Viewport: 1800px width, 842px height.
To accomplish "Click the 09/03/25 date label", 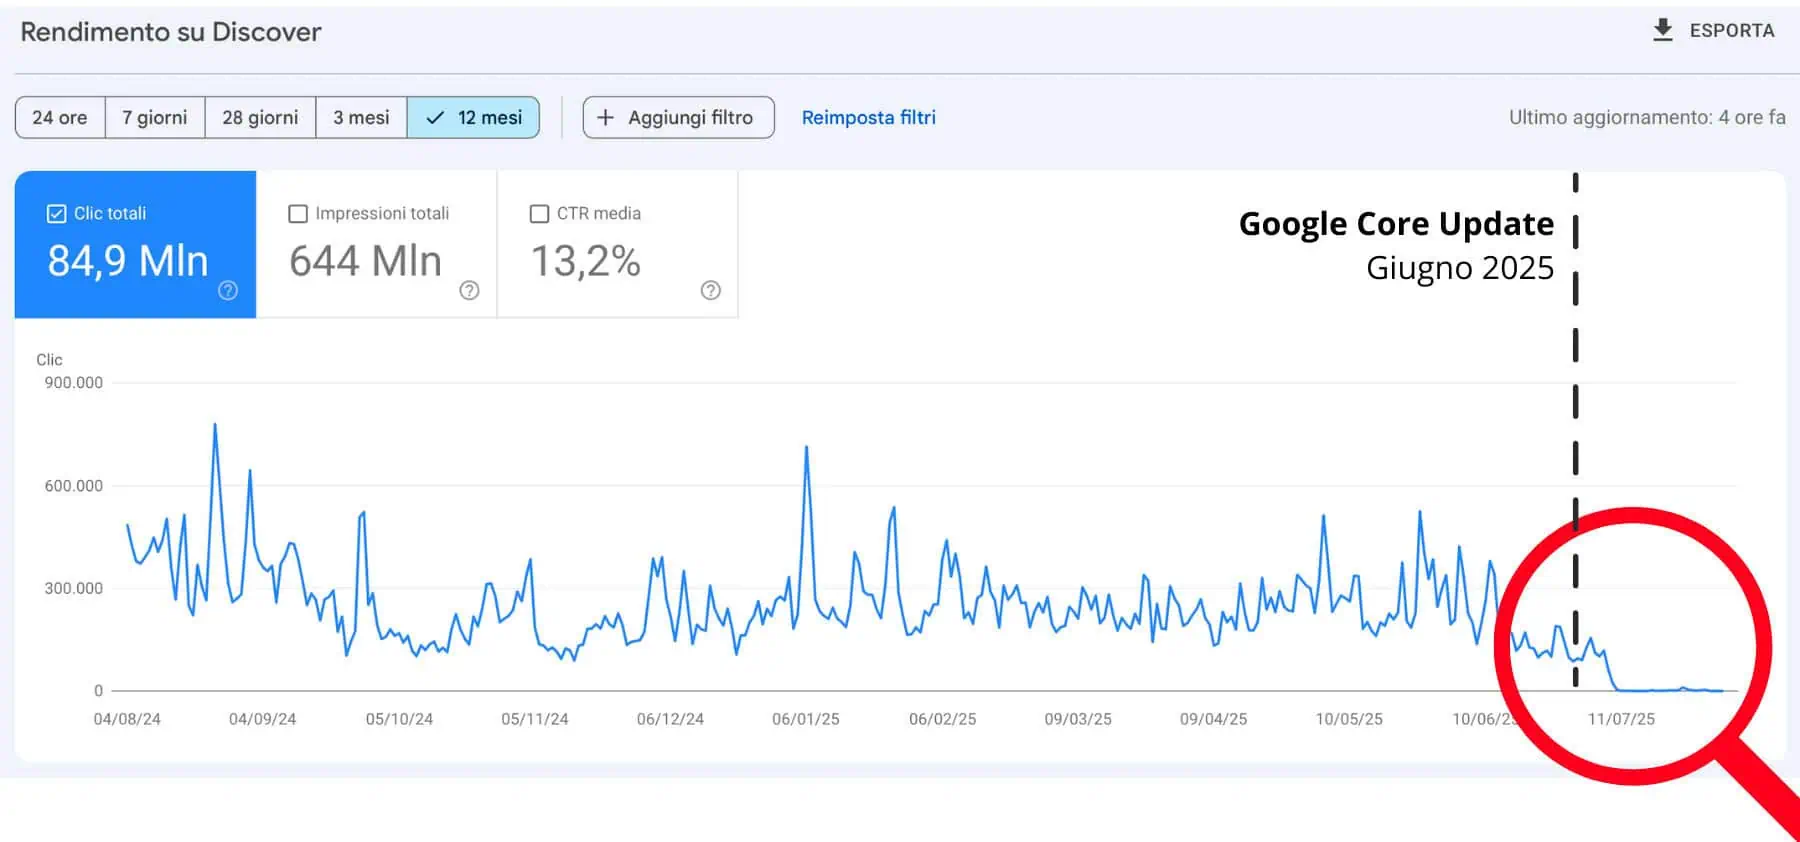I will point(1078,719).
